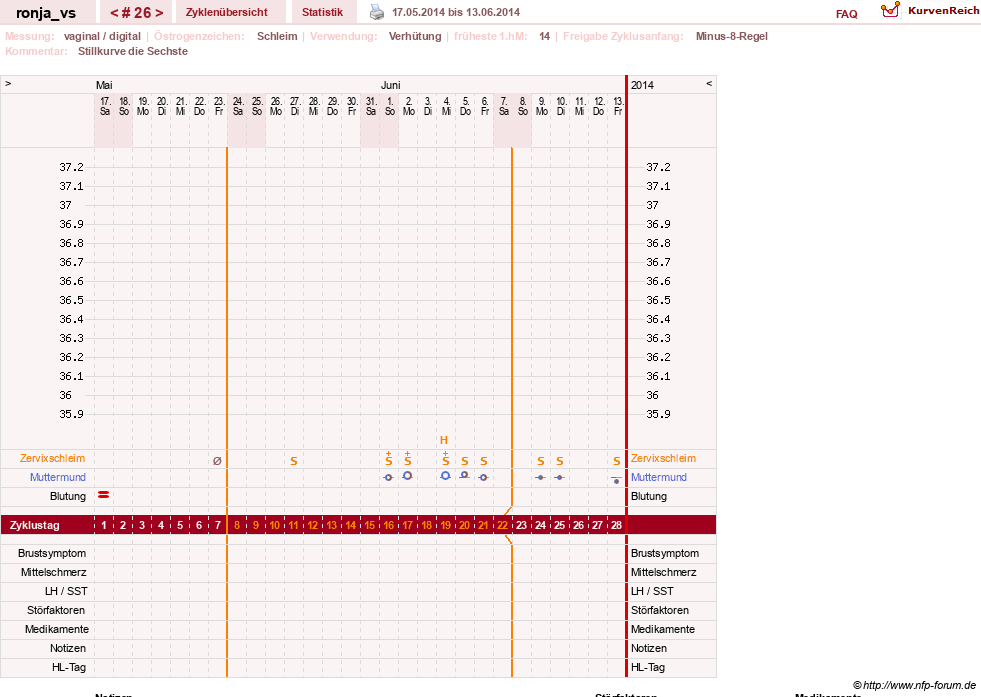Click the Ø cervical mucus mark on day 7
The height and width of the screenshot is (697, 981).
point(217,461)
